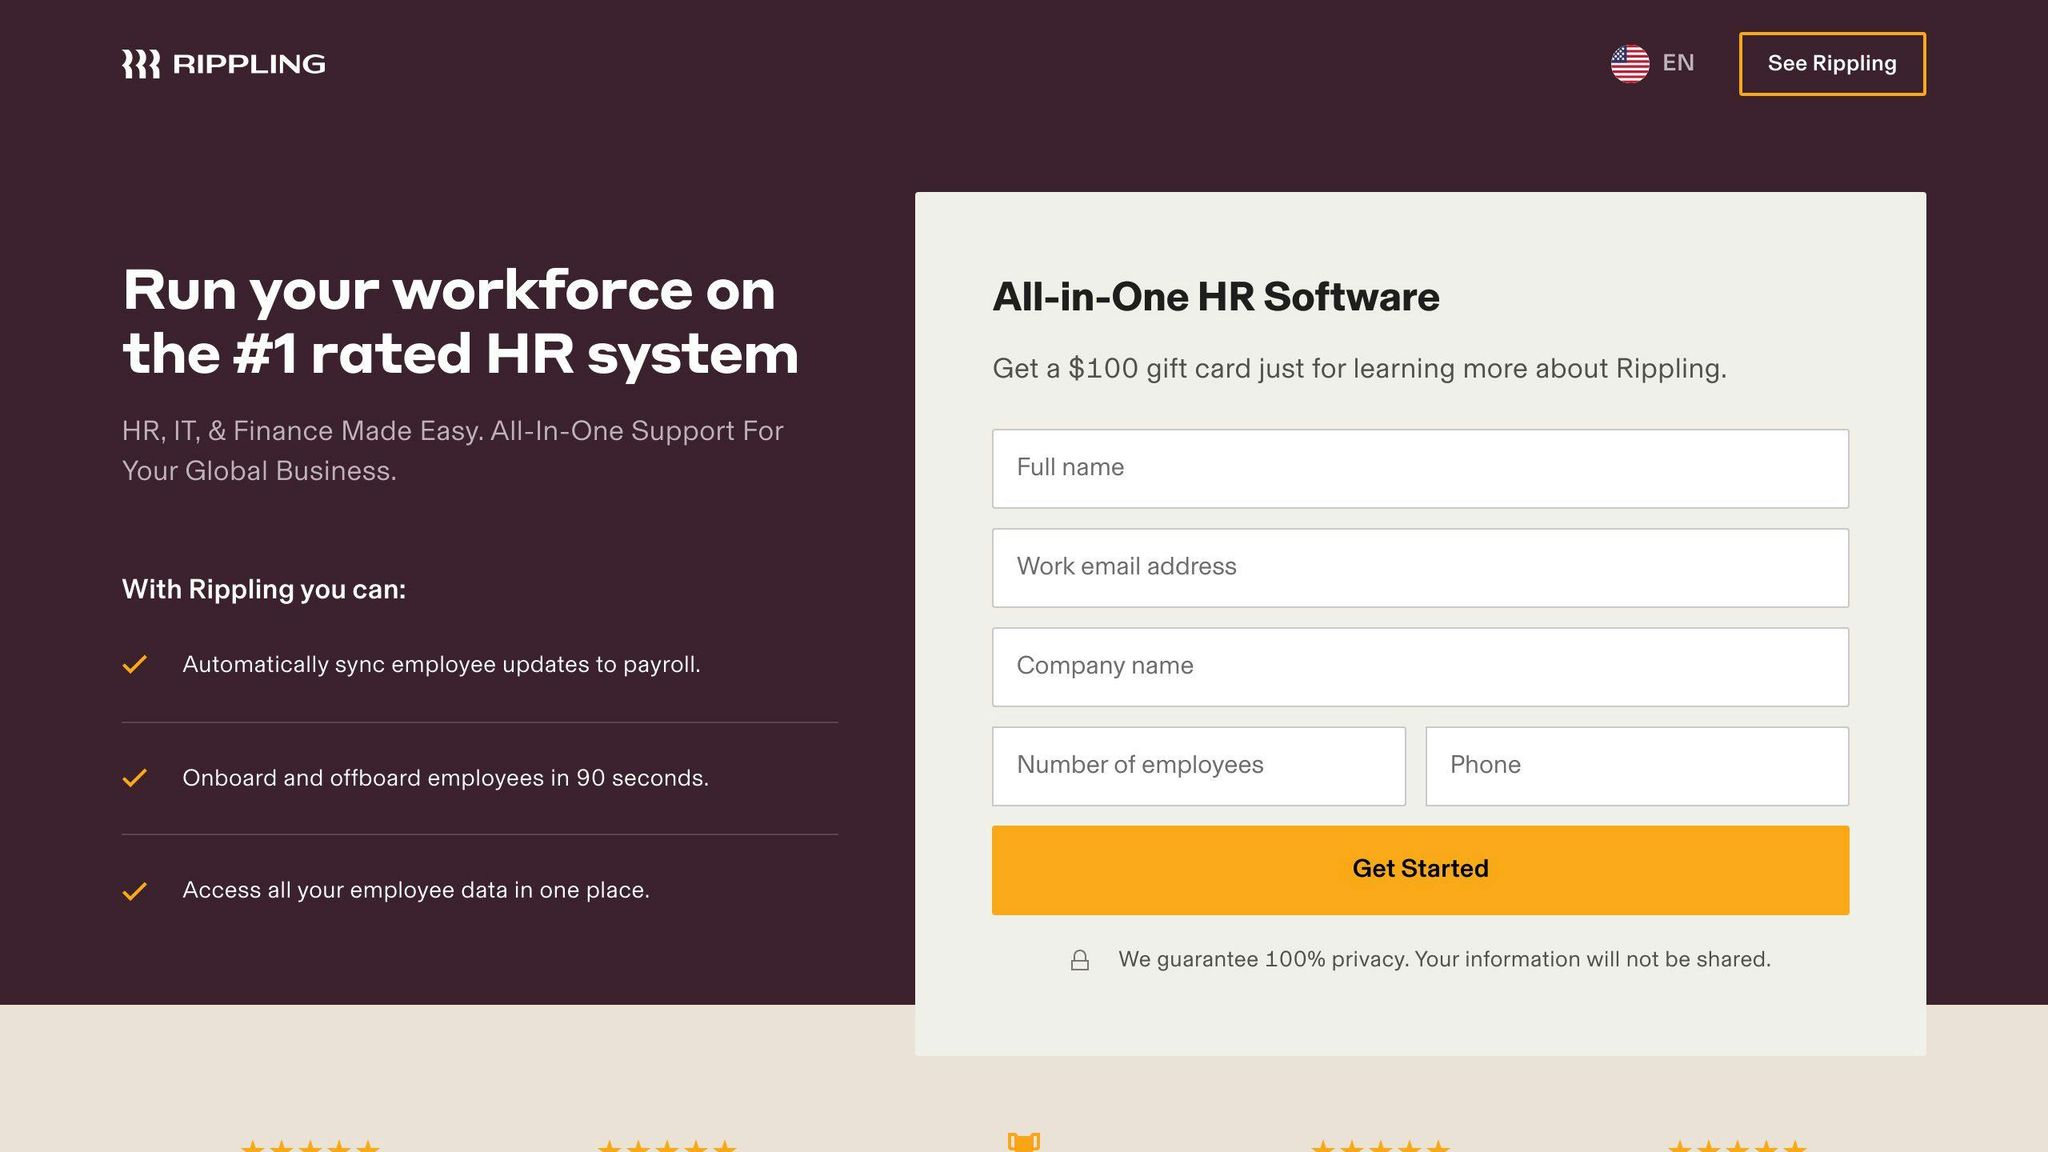Open the EN language selector

point(1677,64)
